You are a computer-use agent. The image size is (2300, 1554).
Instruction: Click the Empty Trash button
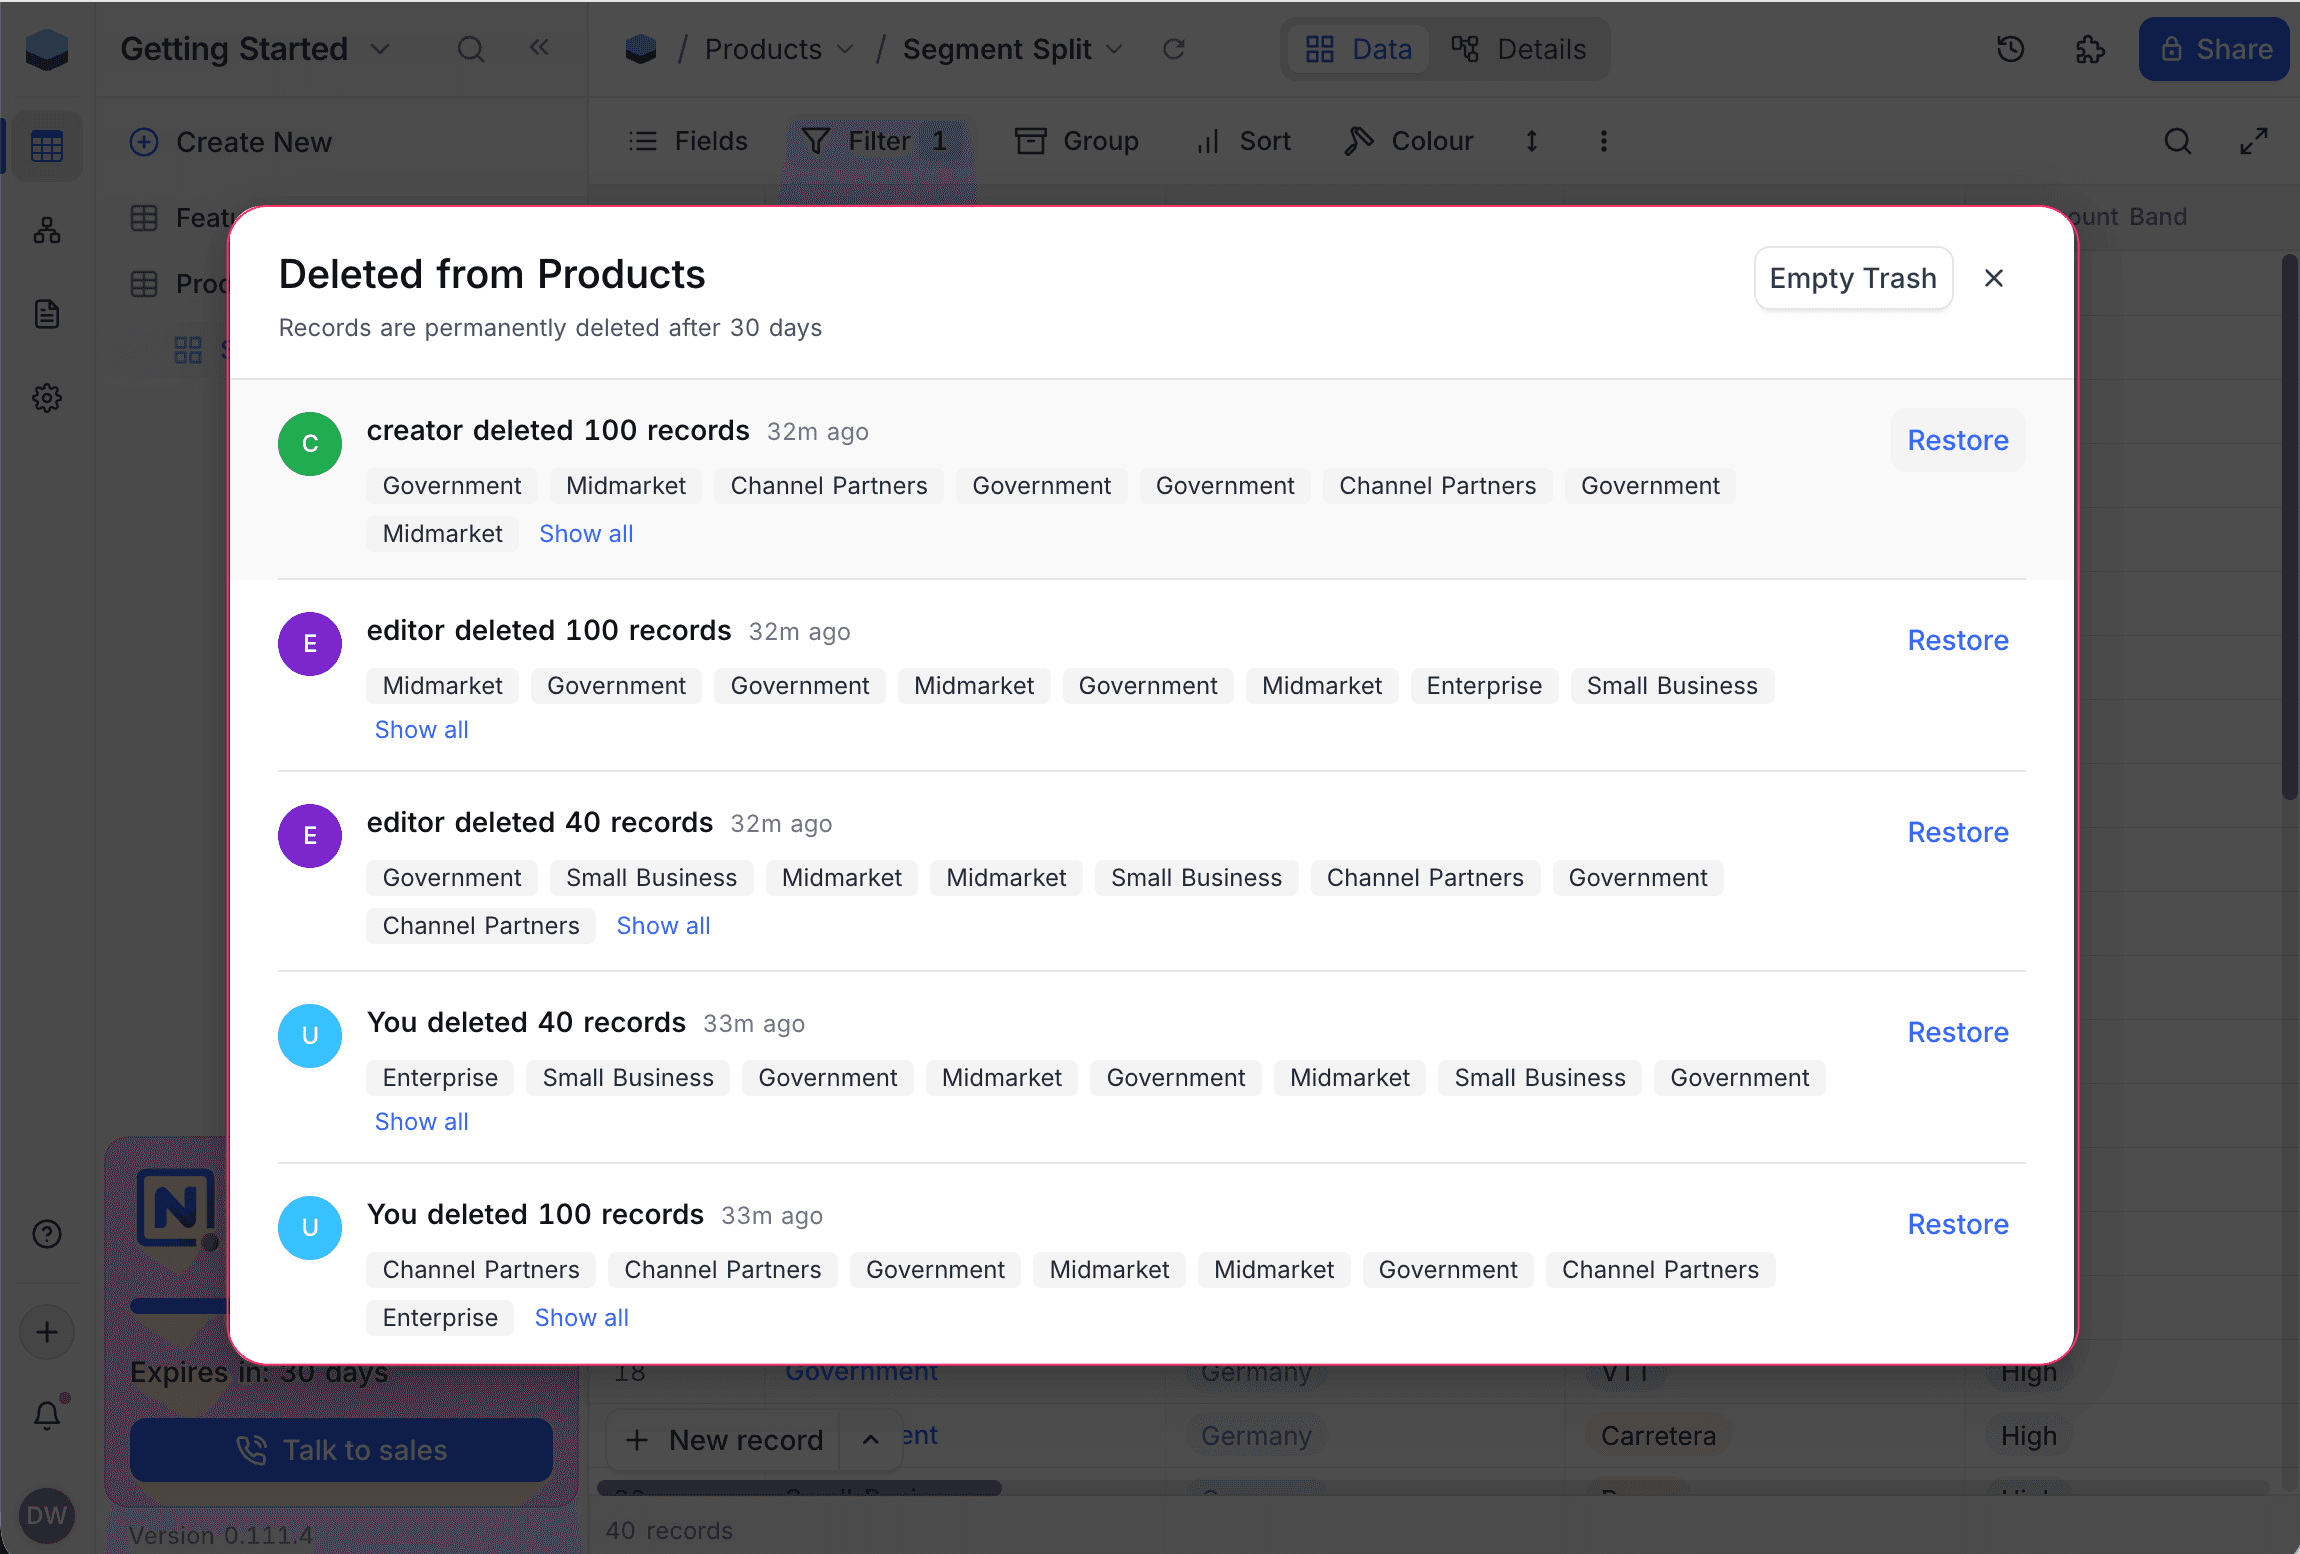[x=1852, y=278]
